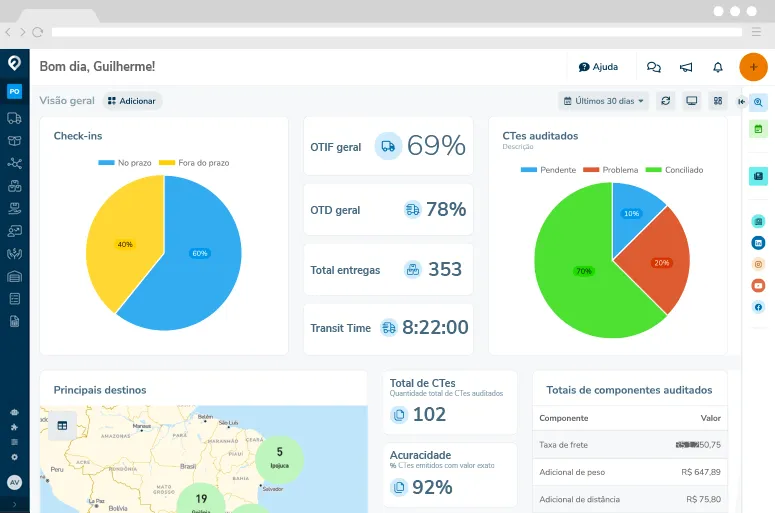Open the open-box sidebar icon
775x513 pixels.
pyautogui.click(x=14, y=141)
